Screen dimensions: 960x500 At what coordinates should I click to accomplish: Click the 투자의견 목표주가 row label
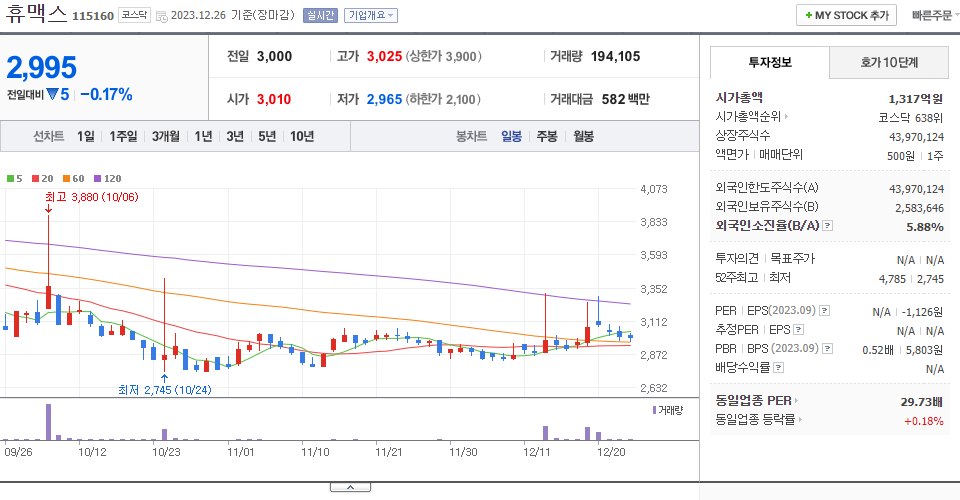tap(765, 259)
